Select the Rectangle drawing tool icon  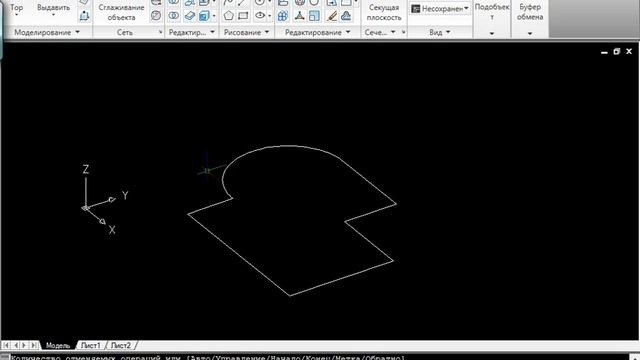[x=243, y=16]
